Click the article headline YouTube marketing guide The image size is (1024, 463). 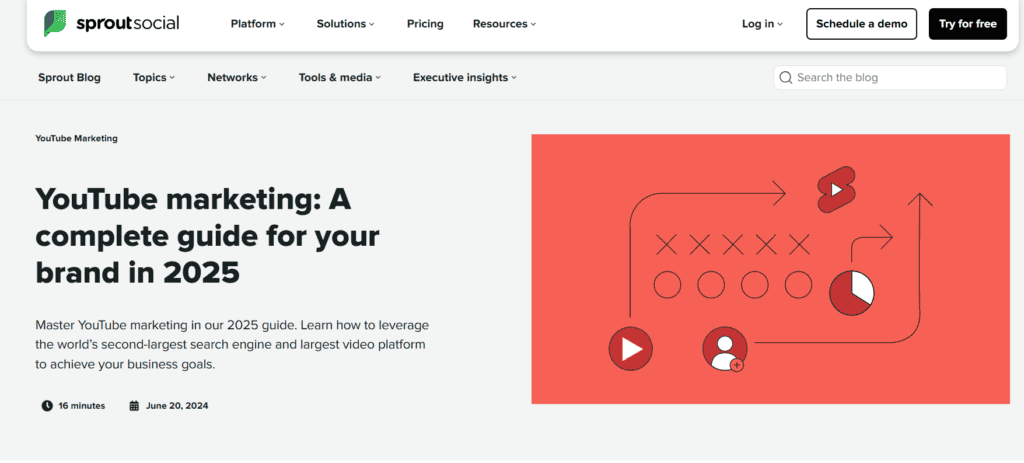point(207,236)
